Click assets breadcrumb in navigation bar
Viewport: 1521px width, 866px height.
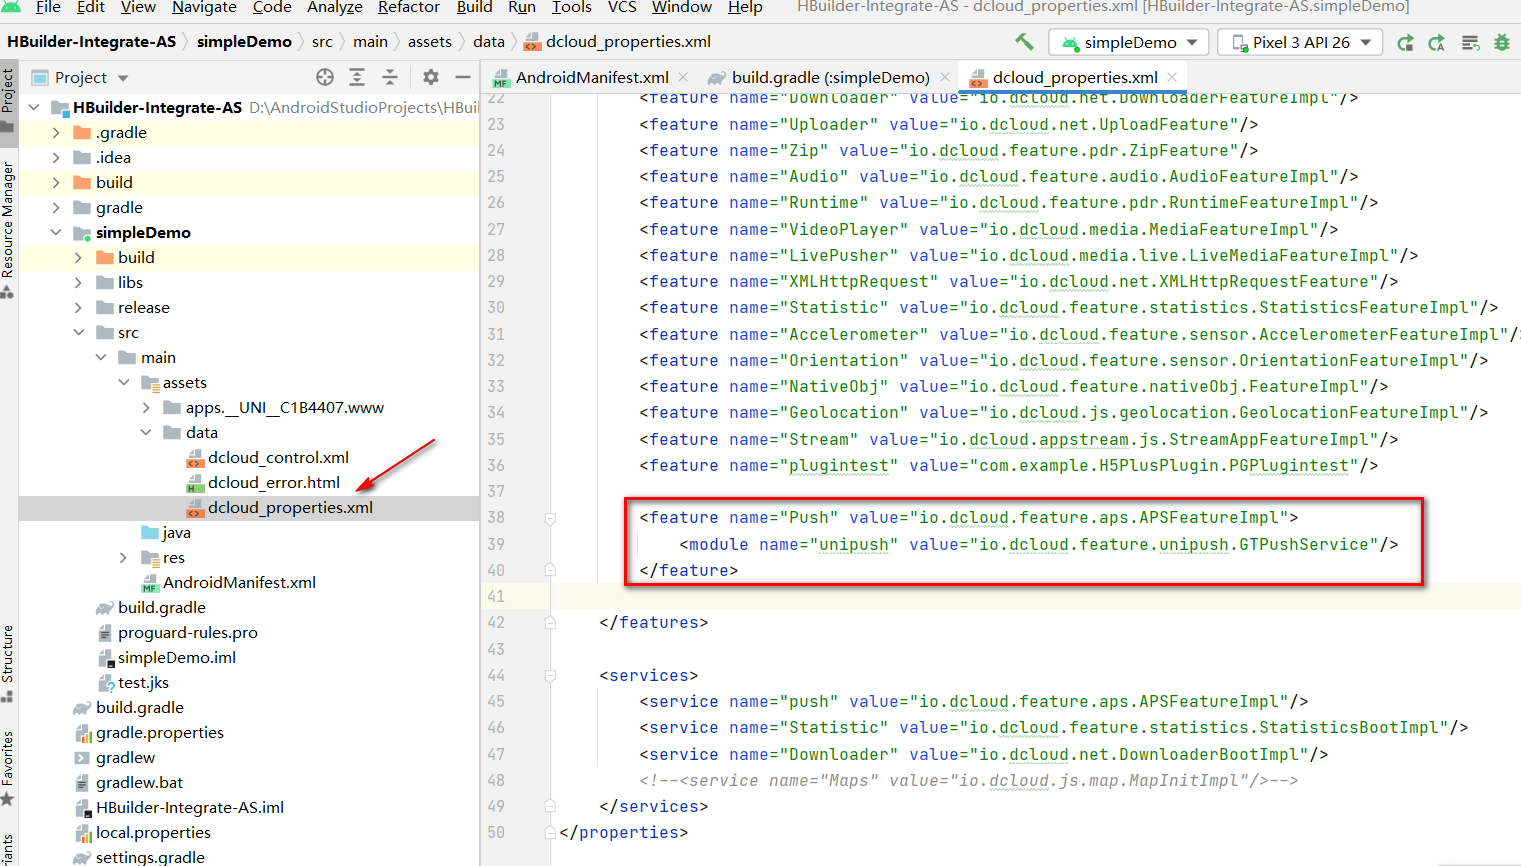(x=429, y=41)
